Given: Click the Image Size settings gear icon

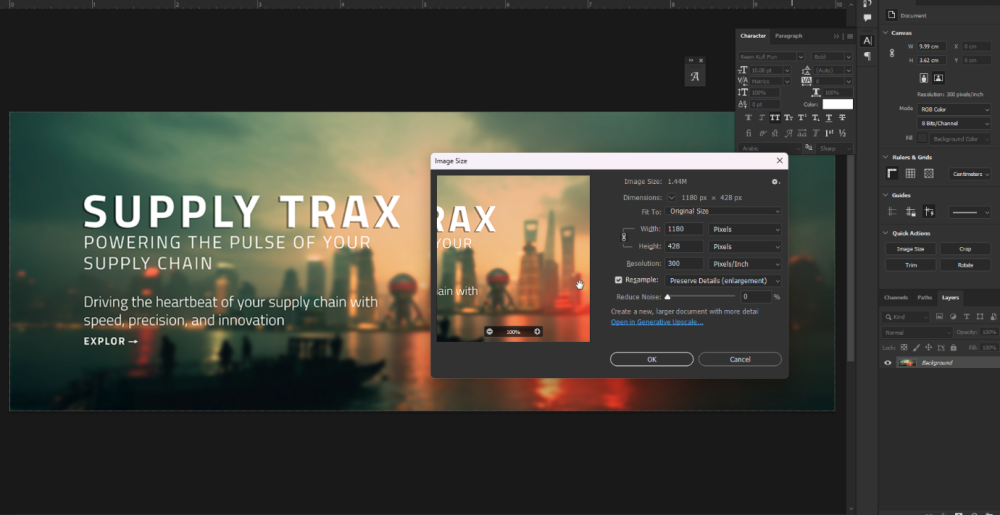Looking at the screenshot, I should pyautogui.click(x=775, y=182).
